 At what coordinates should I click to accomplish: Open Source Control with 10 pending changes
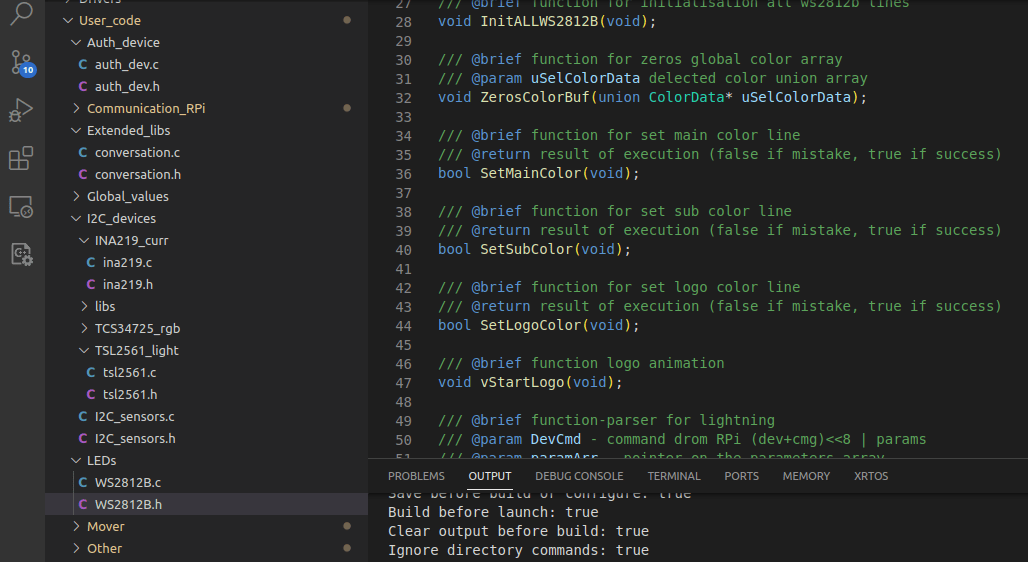coord(22,63)
